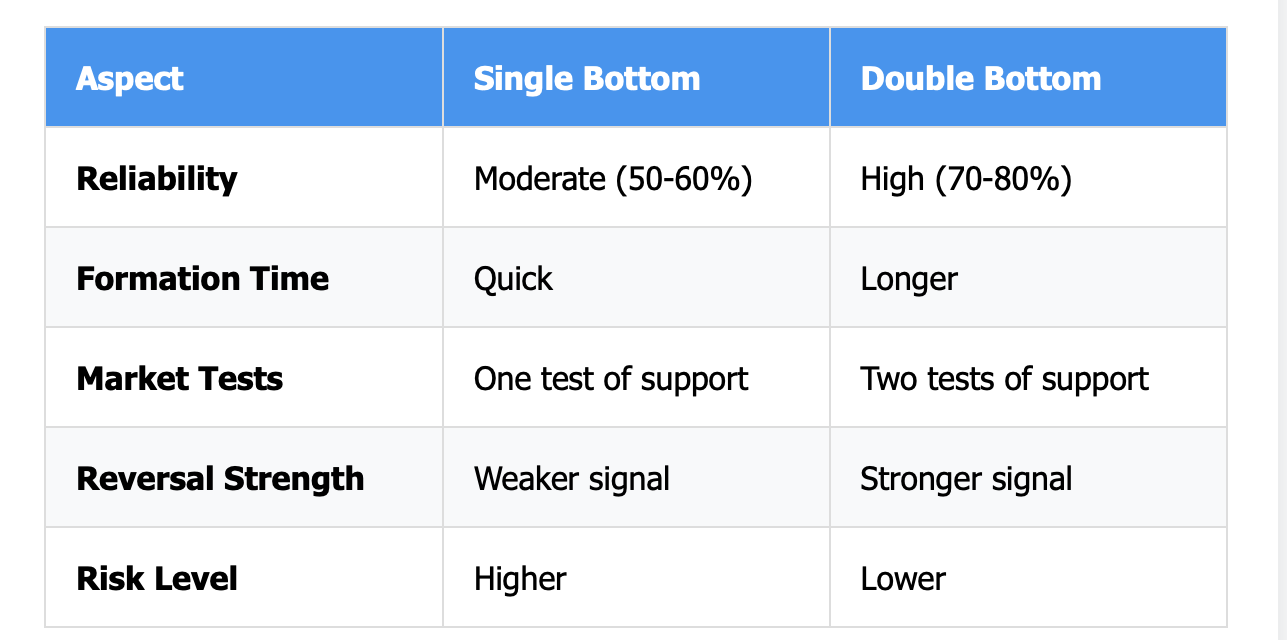Select the Reversal Strength row label

(x=220, y=478)
